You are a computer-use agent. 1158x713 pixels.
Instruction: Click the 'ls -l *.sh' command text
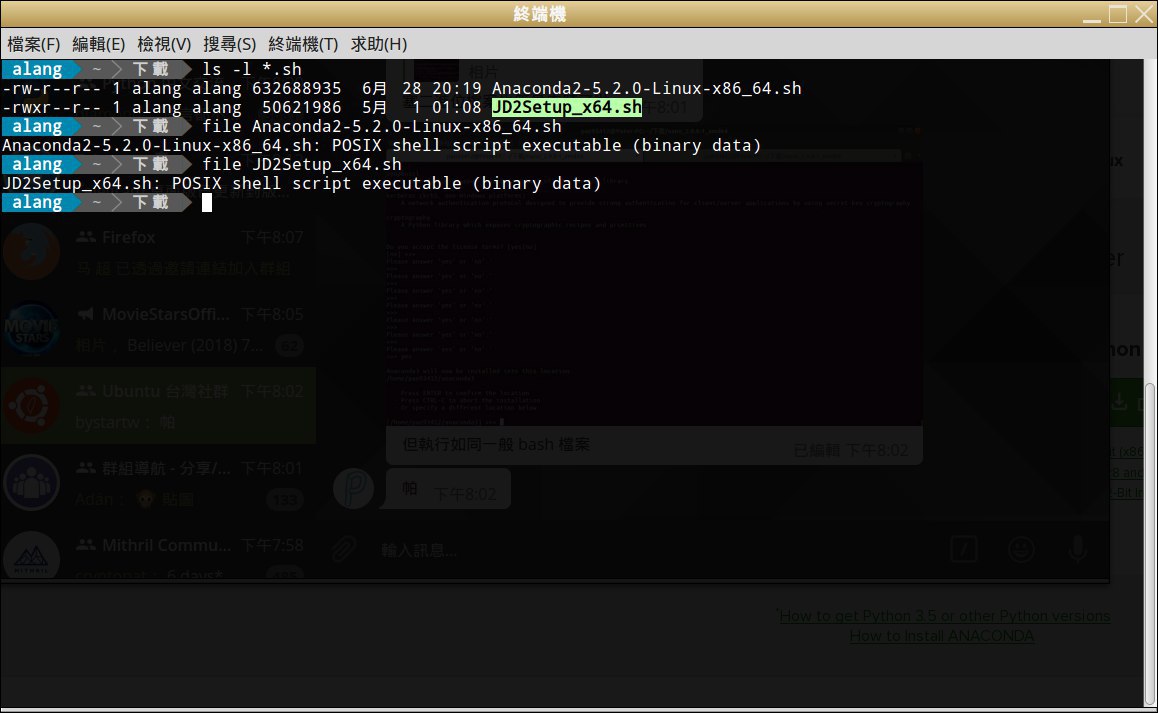(252, 69)
